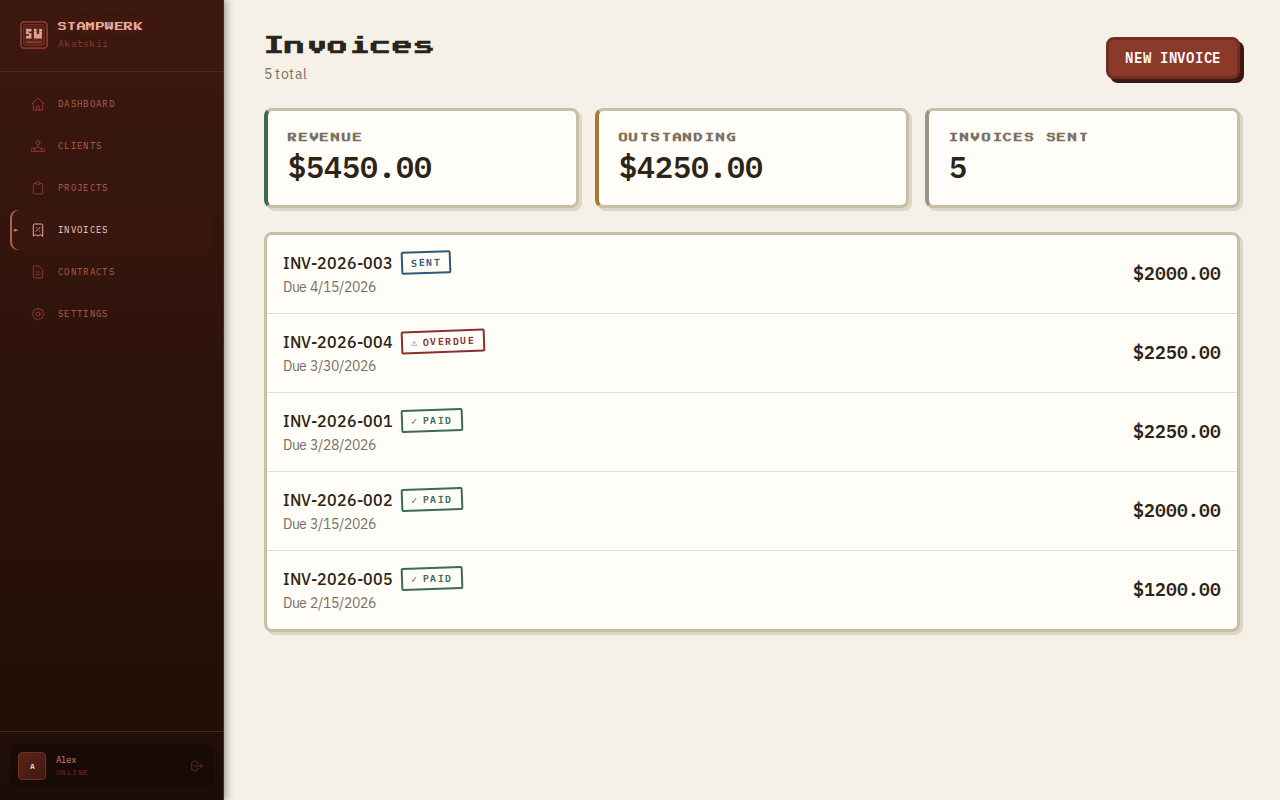
Task: Open the Dashboard menu item
Action: click(112, 104)
